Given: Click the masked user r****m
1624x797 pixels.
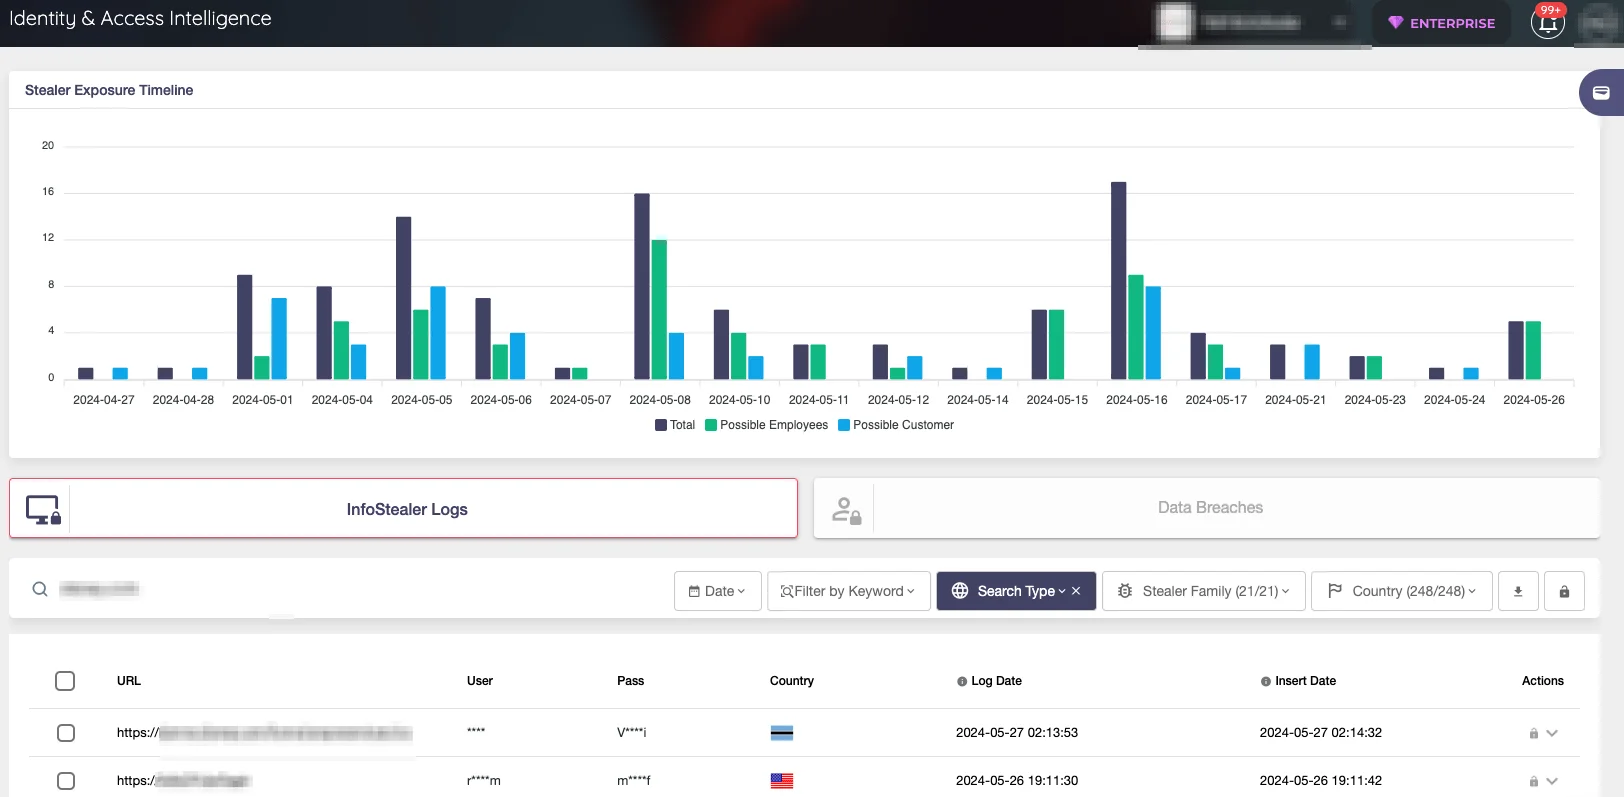Looking at the screenshot, I should 483,781.
